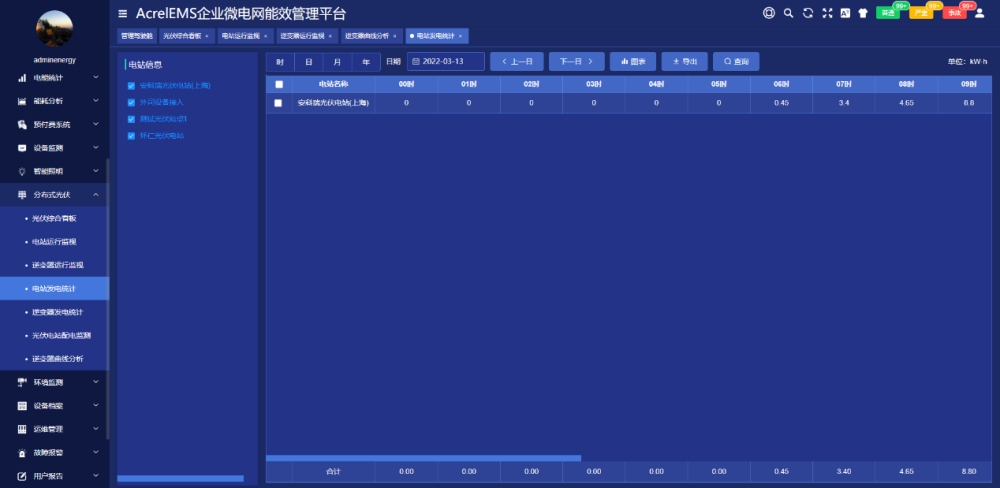This screenshot has width=1000, height=488.
Task: Expand the 设备监测 sidebar menu
Action: pos(54,148)
